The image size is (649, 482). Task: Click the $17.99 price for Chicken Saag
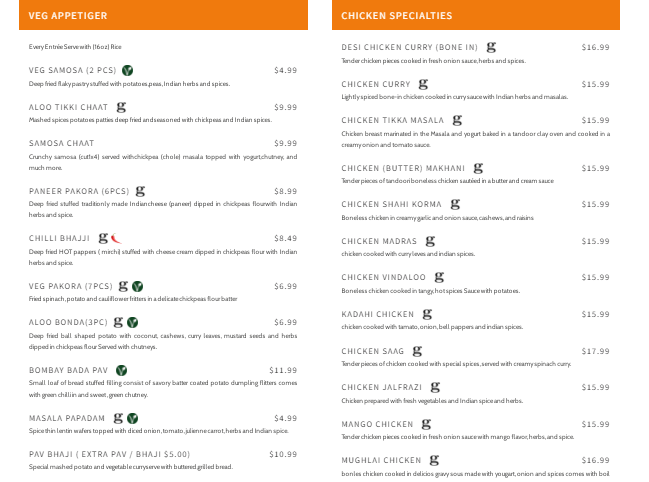pyautogui.click(x=595, y=352)
